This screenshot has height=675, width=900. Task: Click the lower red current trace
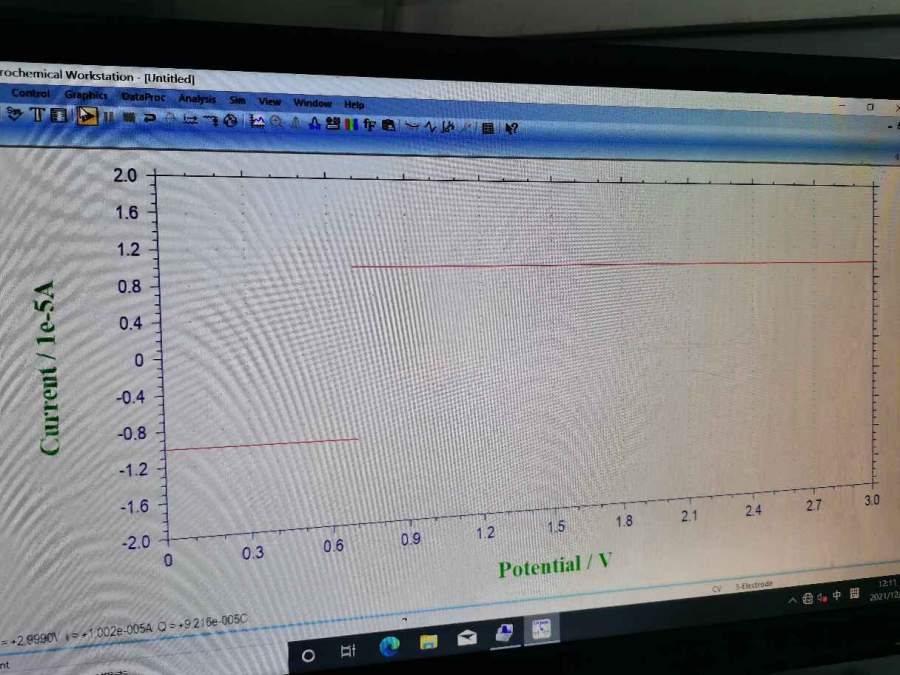(262, 445)
